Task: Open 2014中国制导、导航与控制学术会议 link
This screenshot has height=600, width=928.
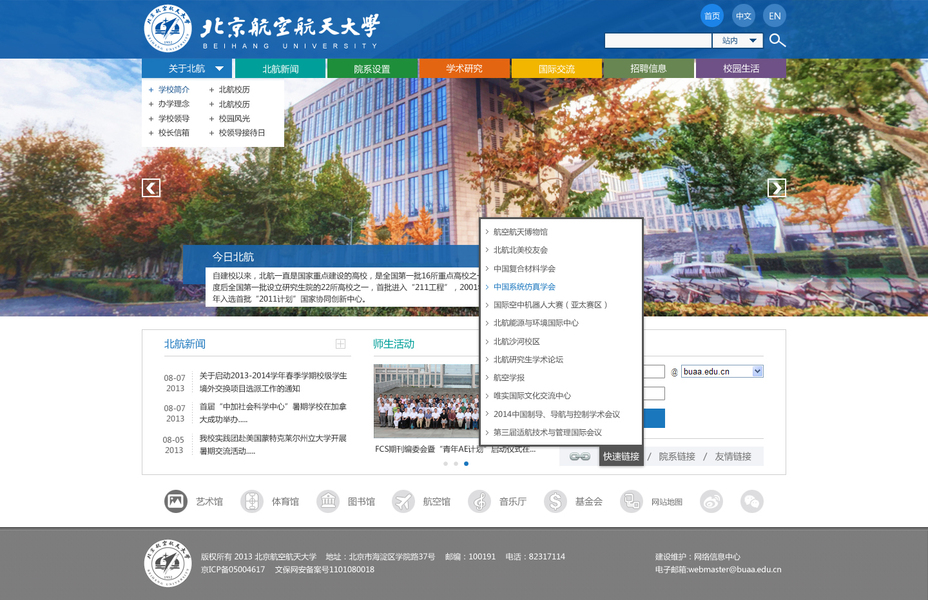Action: pyautogui.click(x=556, y=414)
